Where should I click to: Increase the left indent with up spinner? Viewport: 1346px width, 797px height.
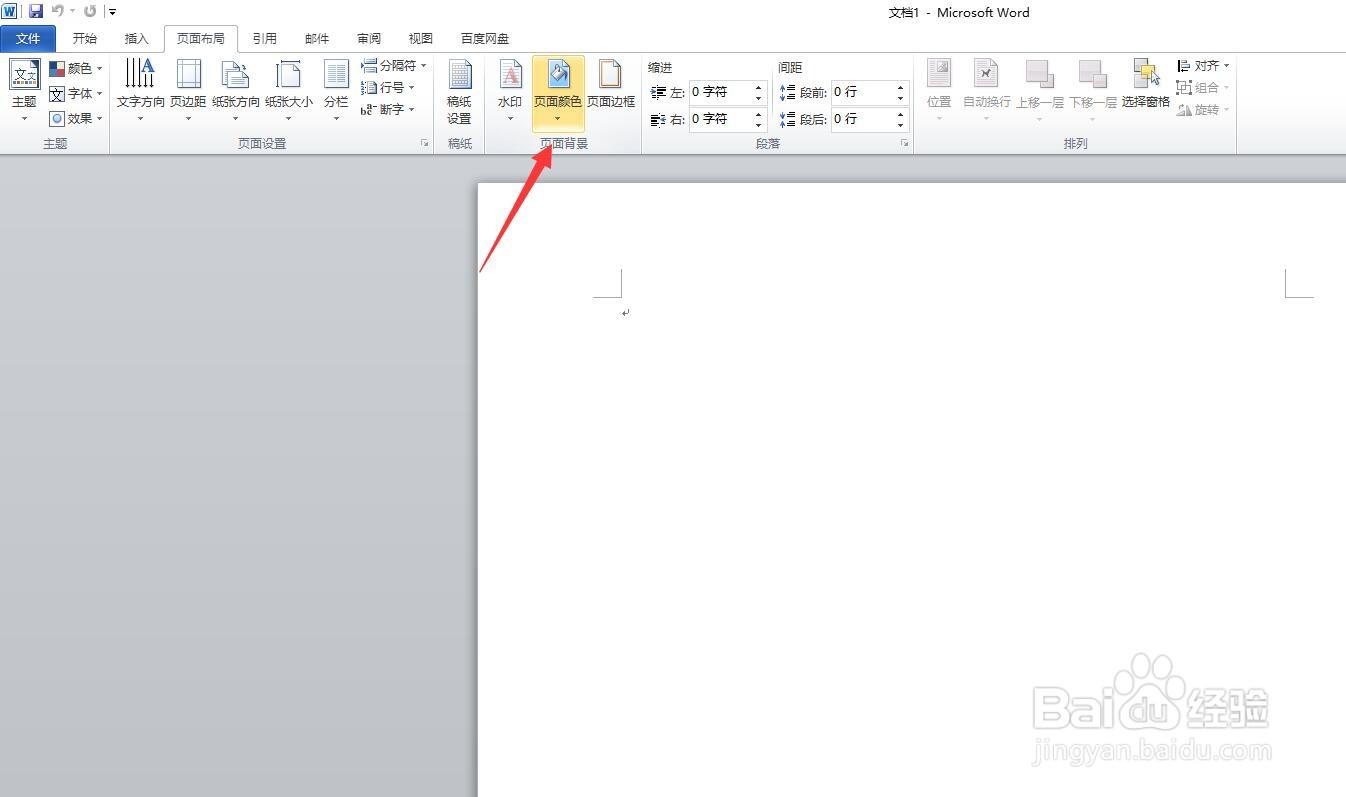click(759, 87)
